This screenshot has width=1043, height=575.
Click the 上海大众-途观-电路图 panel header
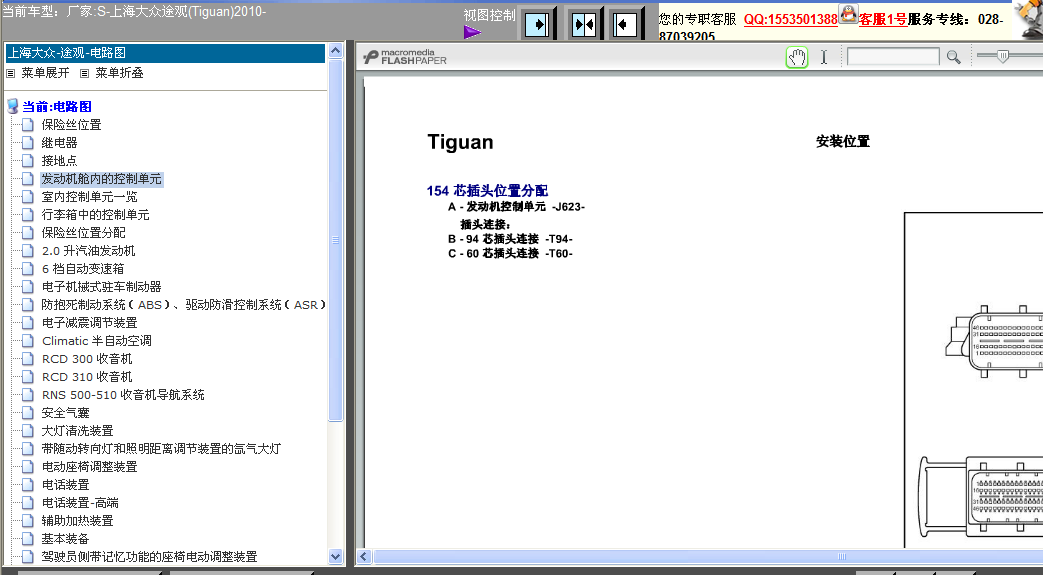(x=165, y=53)
